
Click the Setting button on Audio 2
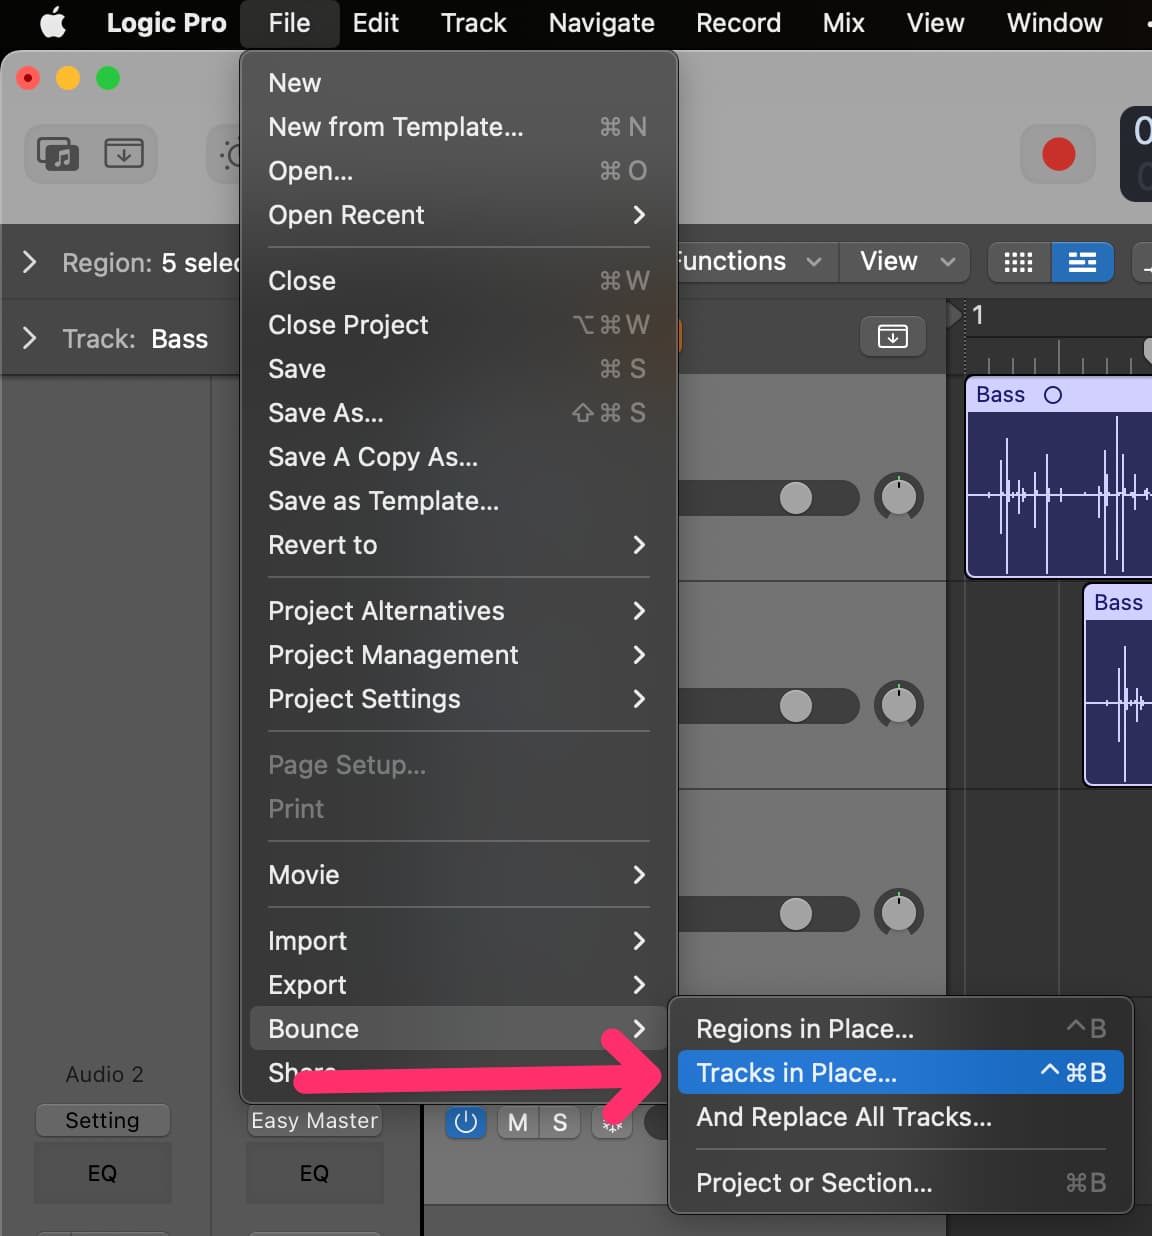102,1120
